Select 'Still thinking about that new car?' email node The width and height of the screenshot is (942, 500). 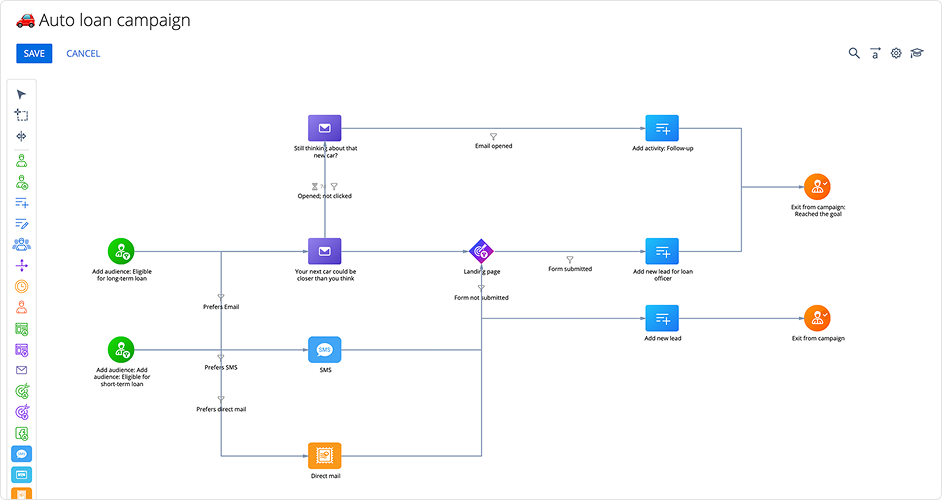pos(324,128)
